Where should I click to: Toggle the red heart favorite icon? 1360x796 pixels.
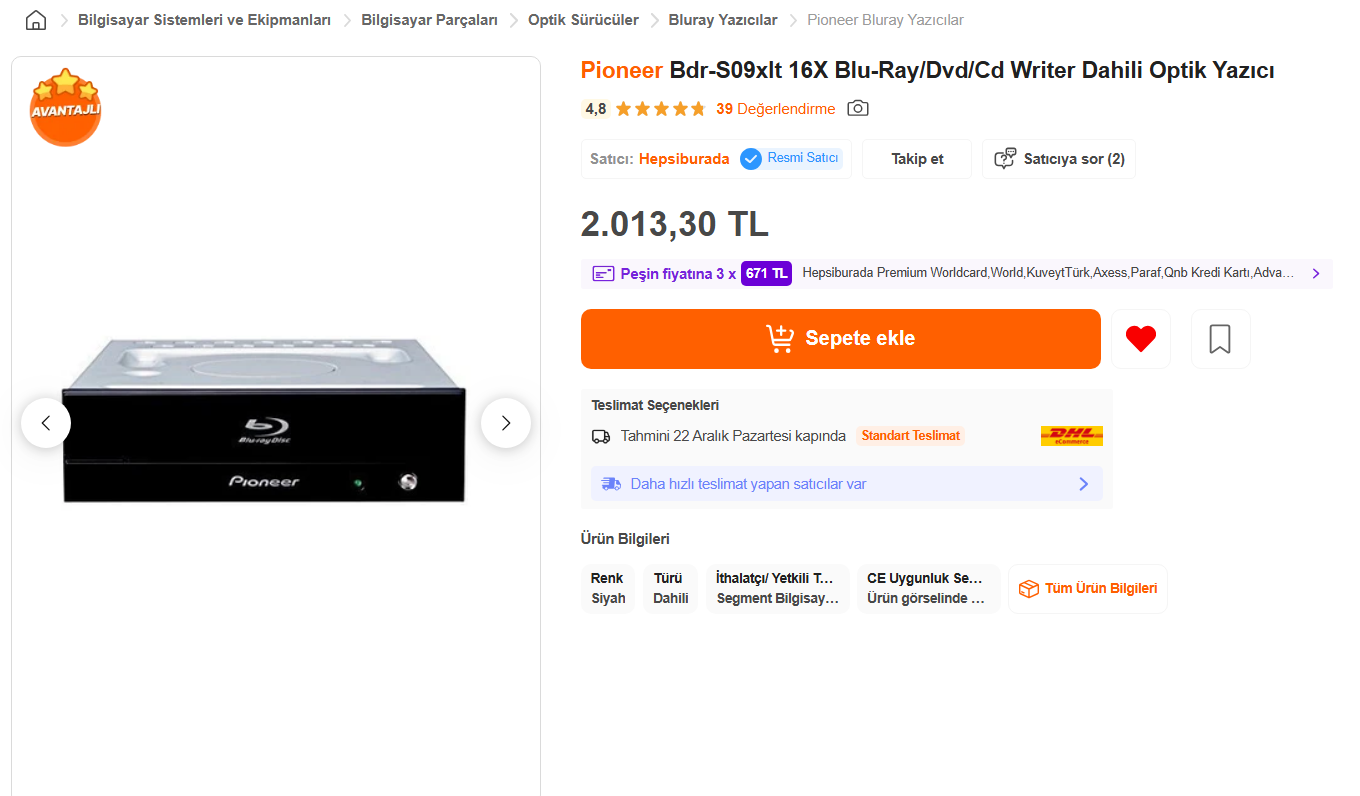(1140, 339)
